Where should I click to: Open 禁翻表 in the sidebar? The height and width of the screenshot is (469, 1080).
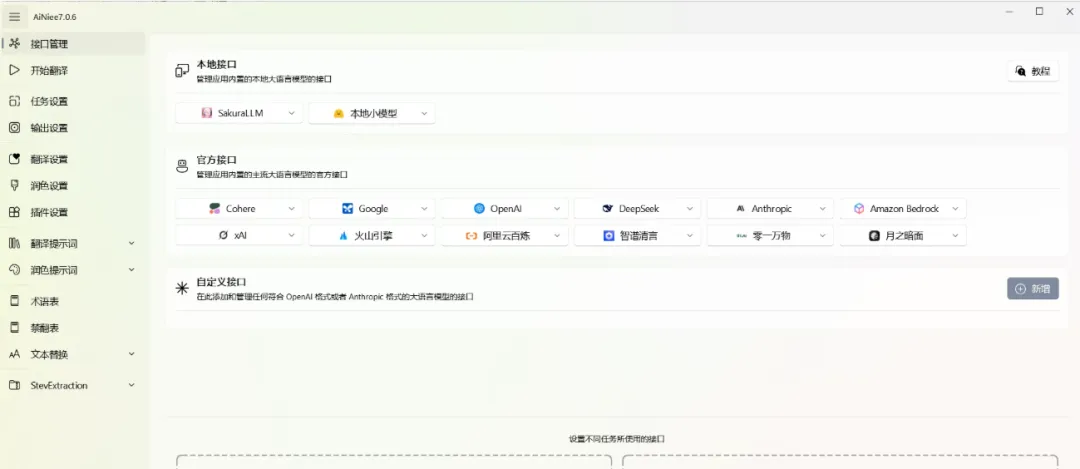tap(72, 328)
